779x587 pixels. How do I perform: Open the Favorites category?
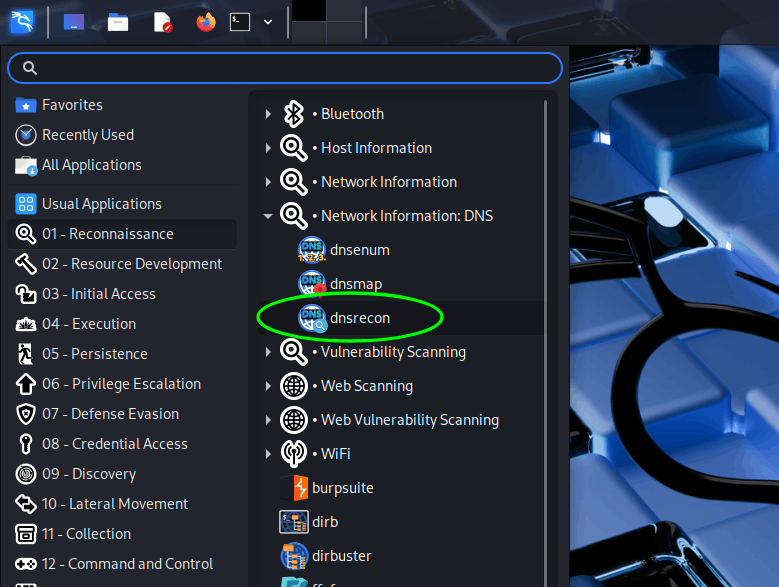[x=122, y=105]
